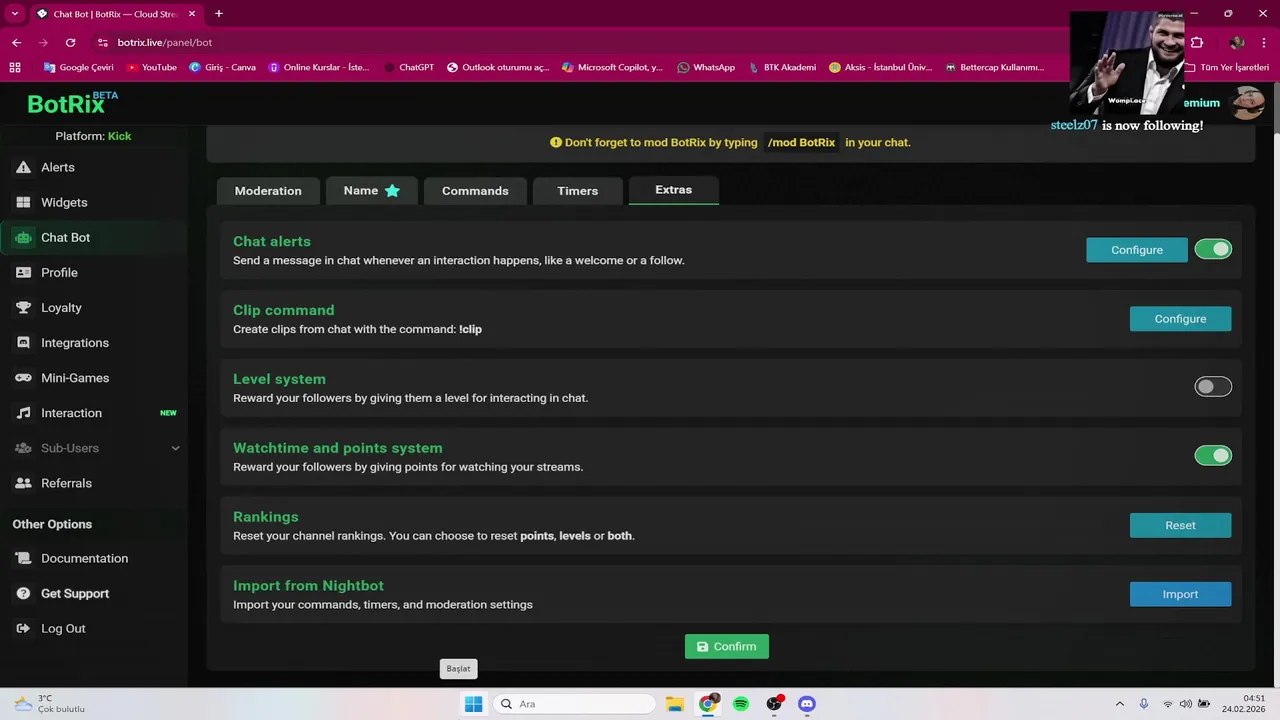Image resolution: width=1280 pixels, height=720 pixels.
Task: Select the Extras tab
Action: click(x=673, y=190)
